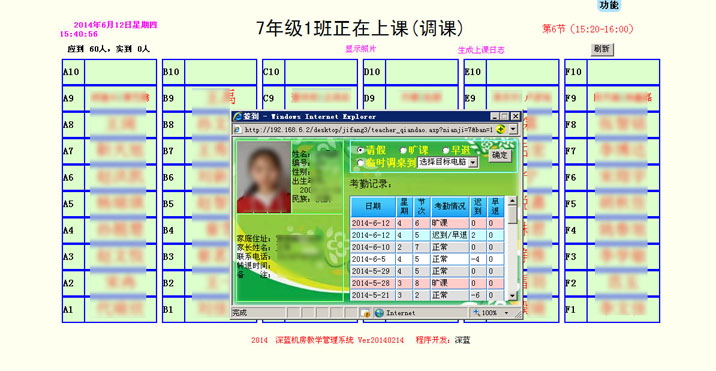Click the empty seat cell A10

(x=121, y=72)
